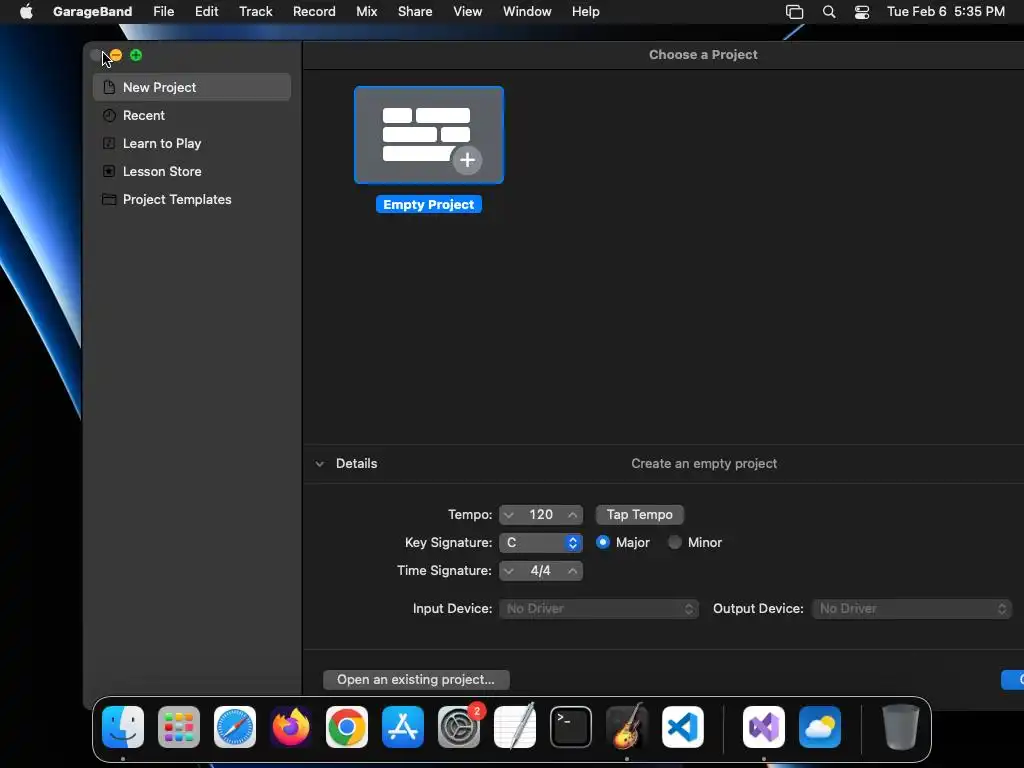This screenshot has height=768, width=1024.
Task: Open the Mix menu
Action: coord(366,12)
